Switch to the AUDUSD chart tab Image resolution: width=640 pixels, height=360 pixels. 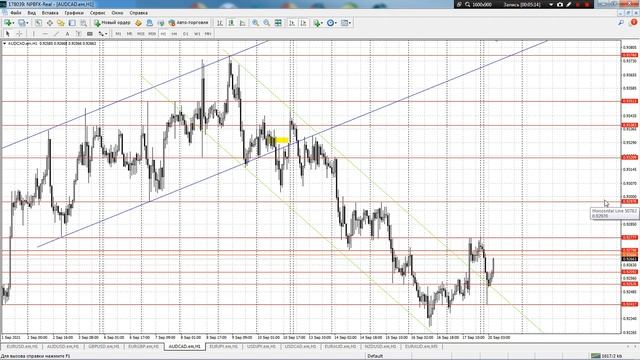coord(62,347)
